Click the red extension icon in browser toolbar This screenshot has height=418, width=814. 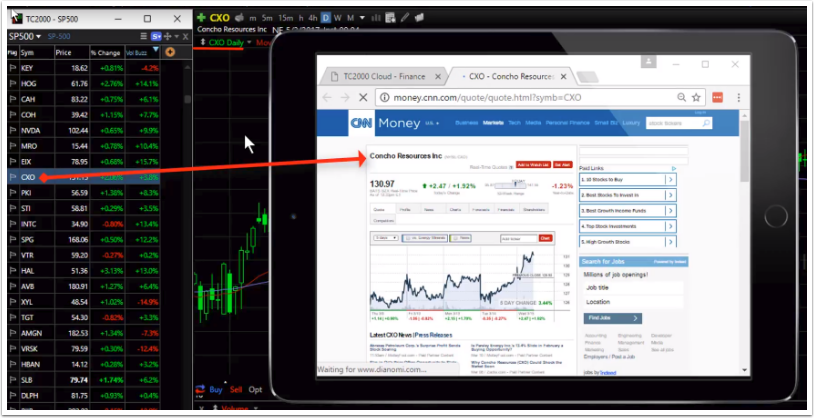pos(717,97)
